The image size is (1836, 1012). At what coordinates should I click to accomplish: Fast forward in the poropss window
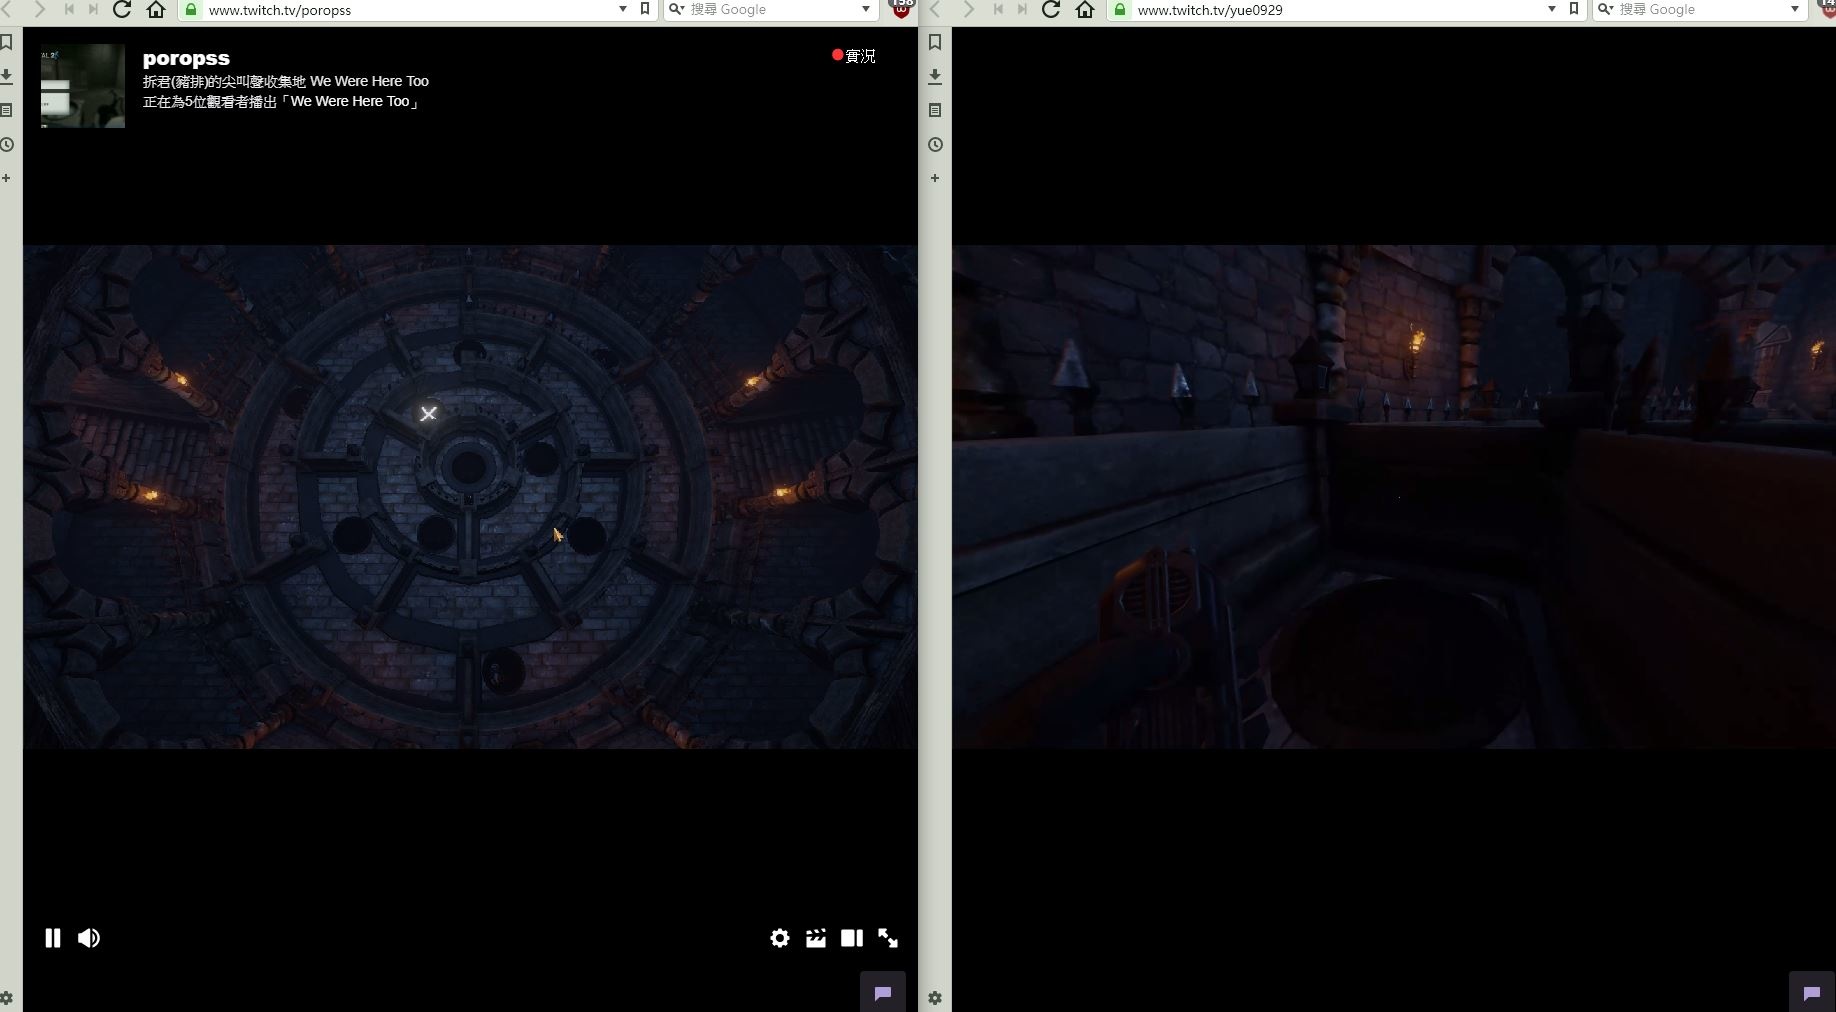click(93, 10)
